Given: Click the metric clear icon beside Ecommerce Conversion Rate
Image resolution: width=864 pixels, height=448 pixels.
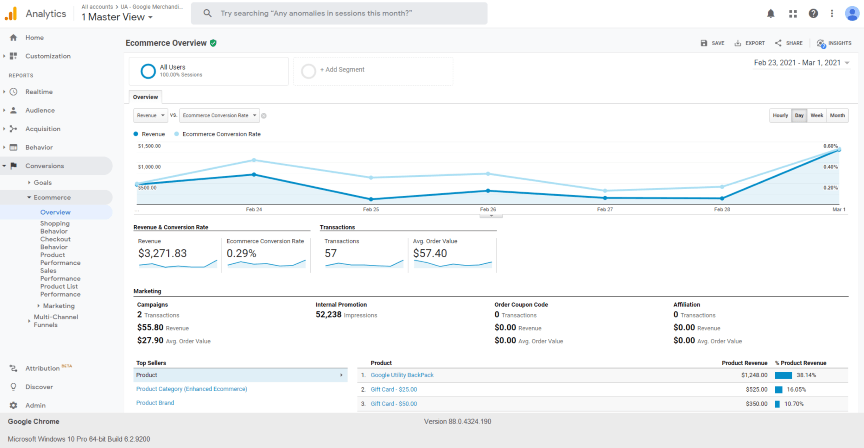Looking at the screenshot, I should tap(264, 116).
